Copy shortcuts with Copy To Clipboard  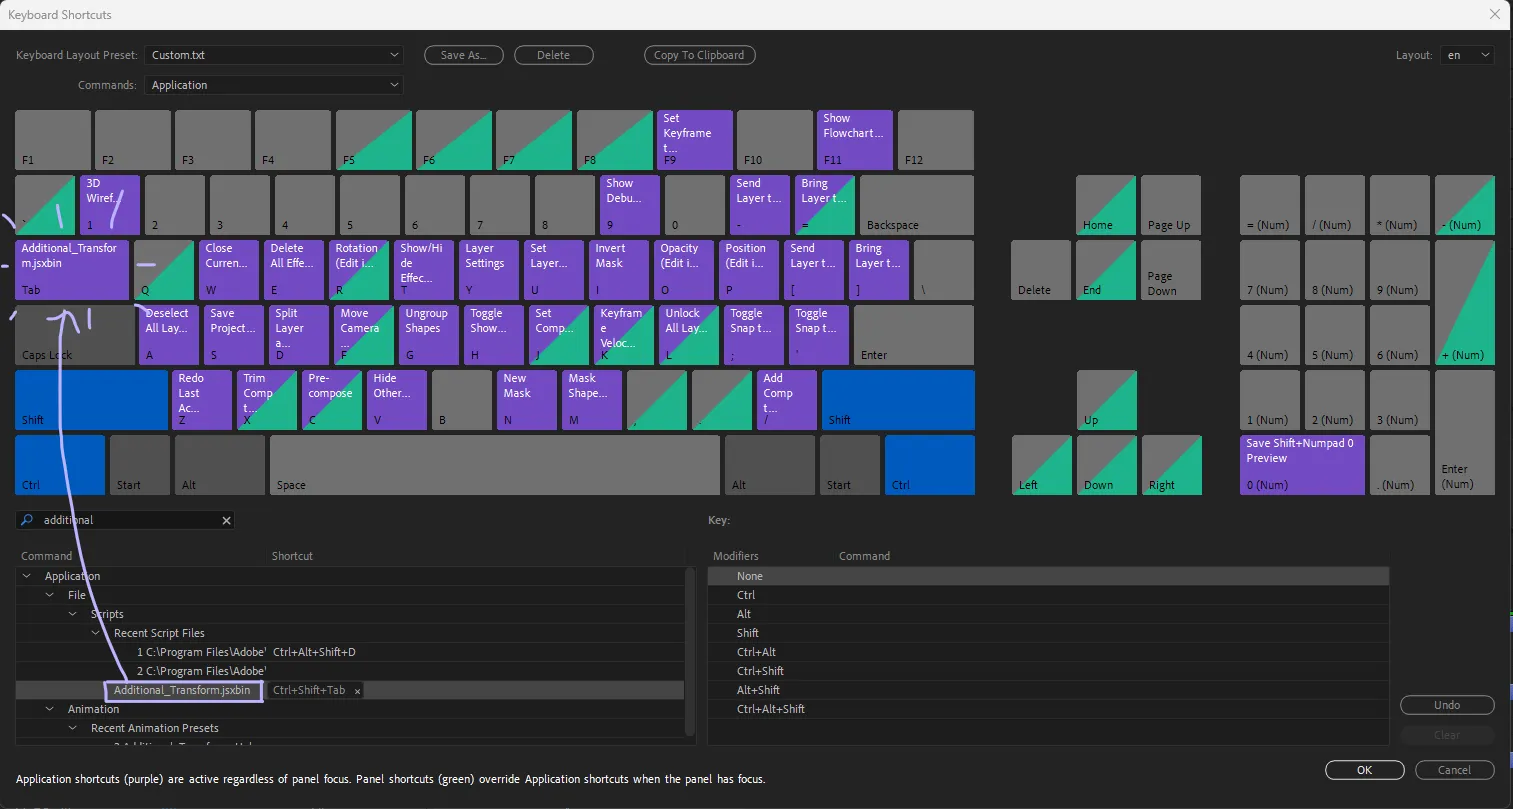point(699,55)
